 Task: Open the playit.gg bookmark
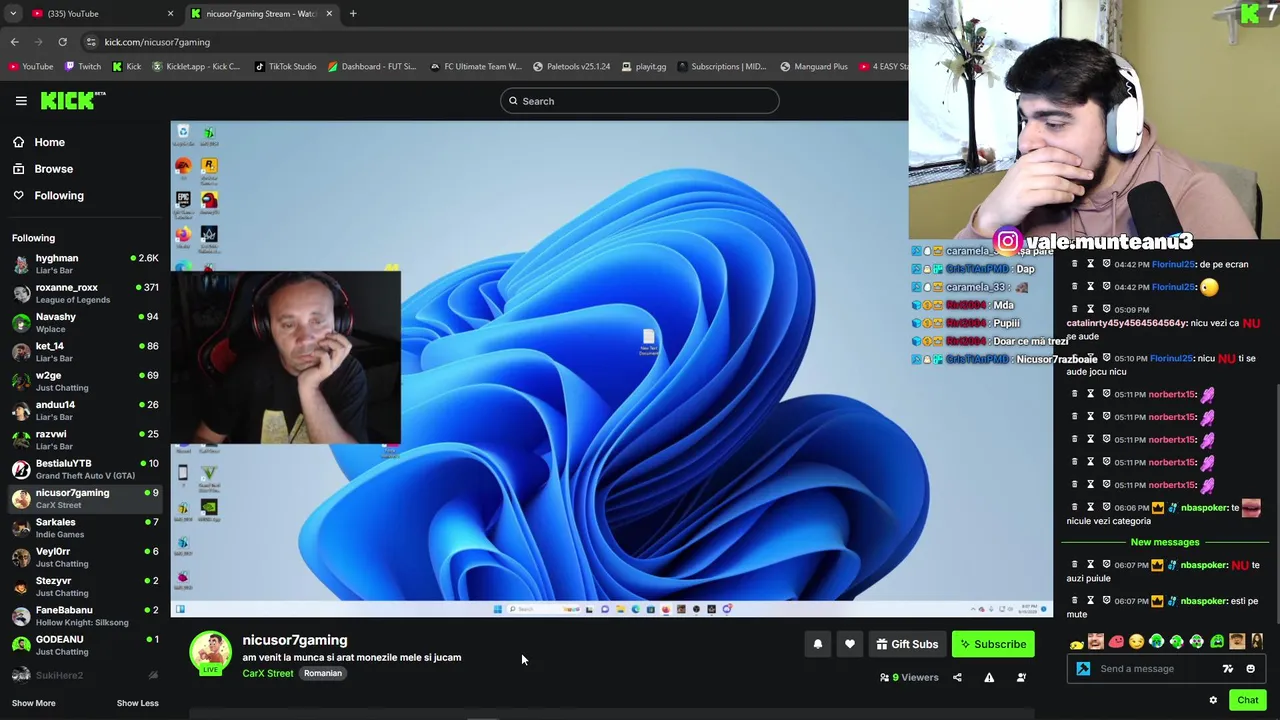643,67
